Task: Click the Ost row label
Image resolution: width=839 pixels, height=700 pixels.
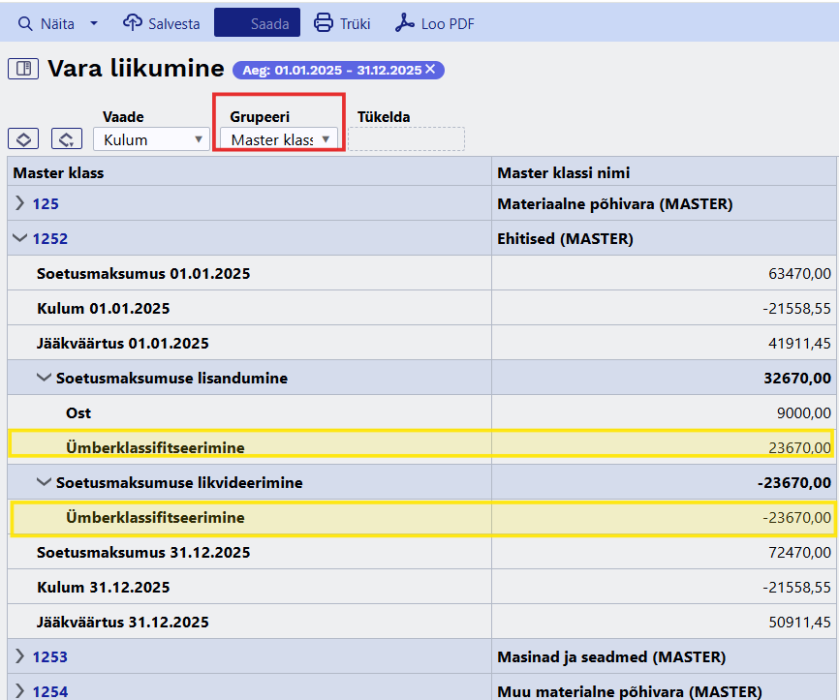Action: pos(78,413)
